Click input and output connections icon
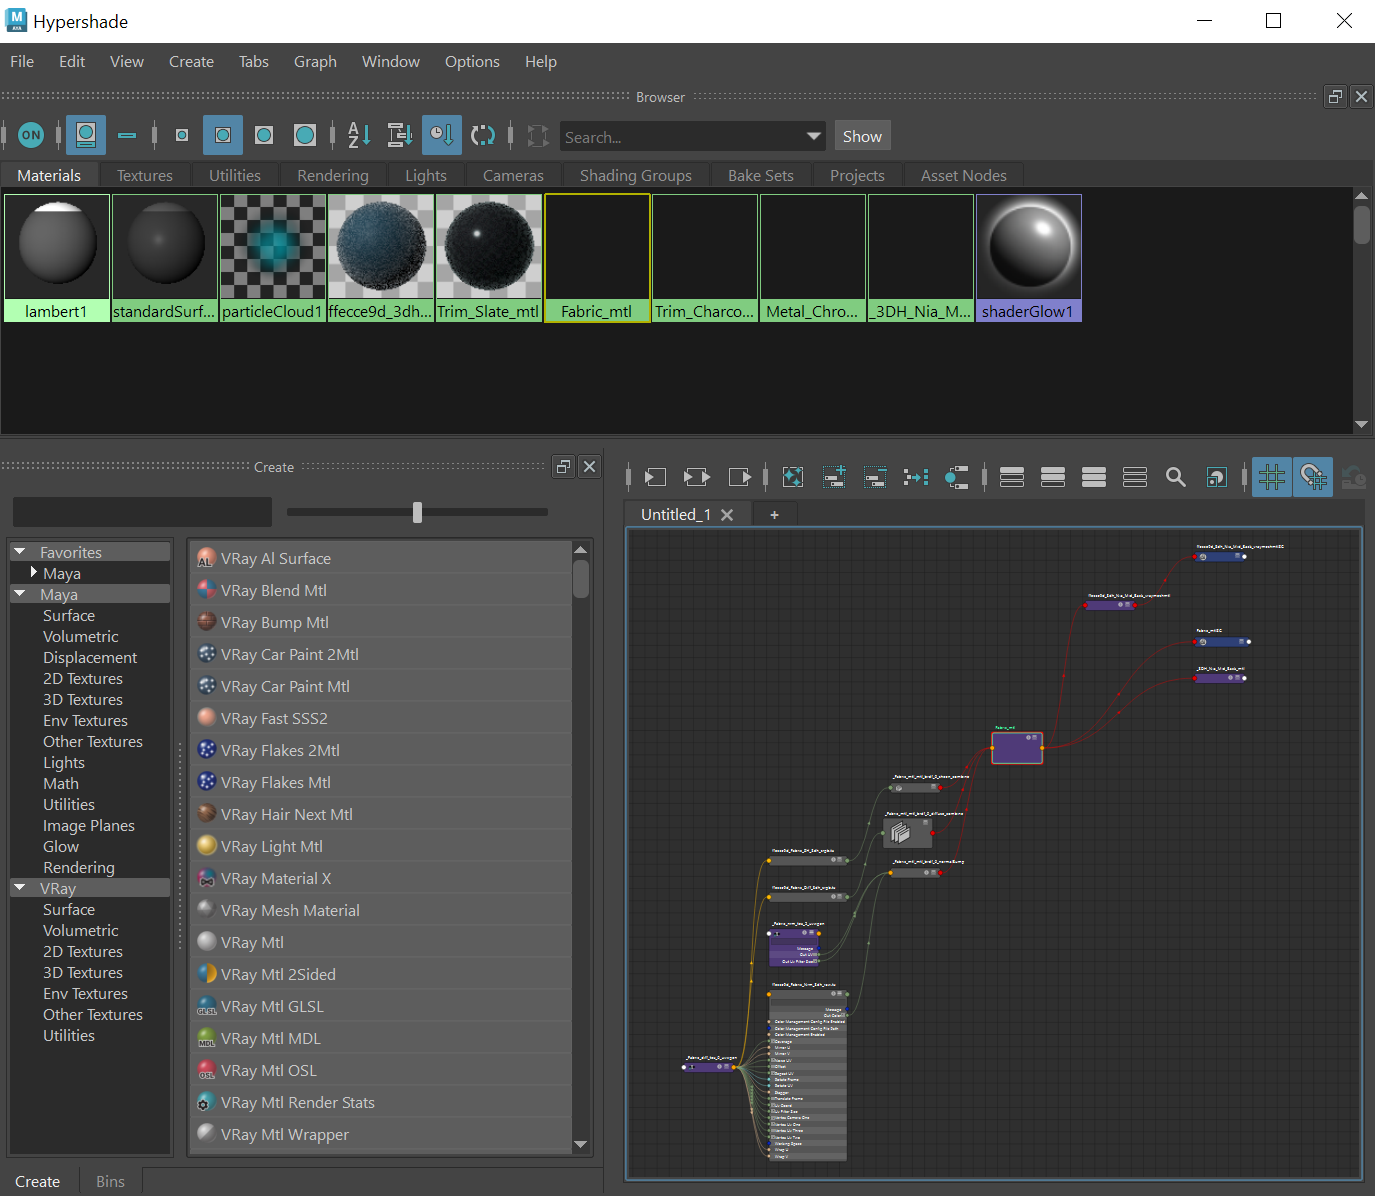This screenshot has height=1196, width=1375. tap(696, 477)
